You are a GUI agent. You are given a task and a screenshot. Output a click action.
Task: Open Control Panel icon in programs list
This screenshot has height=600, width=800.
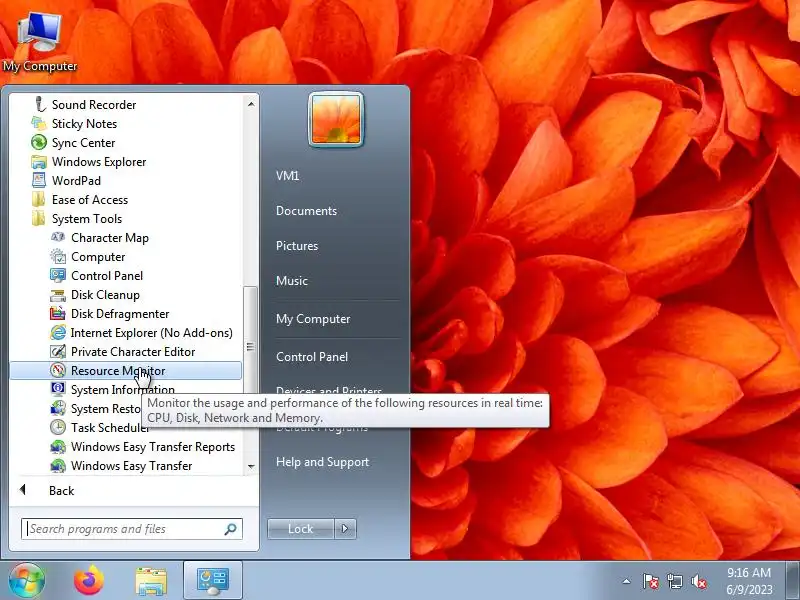tap(58, 276)
